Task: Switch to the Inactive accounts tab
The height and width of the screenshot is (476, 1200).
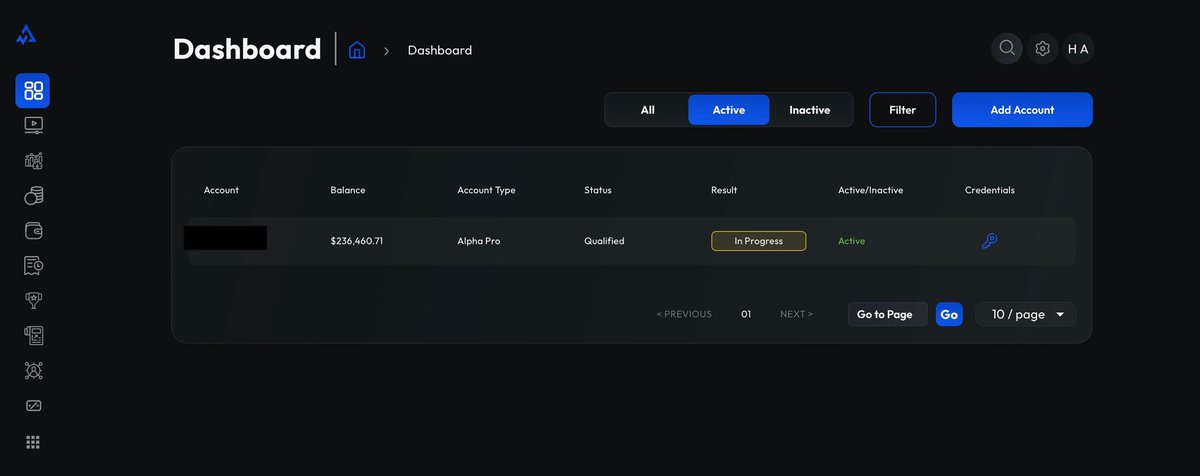Action: click(x=810, y=110)
